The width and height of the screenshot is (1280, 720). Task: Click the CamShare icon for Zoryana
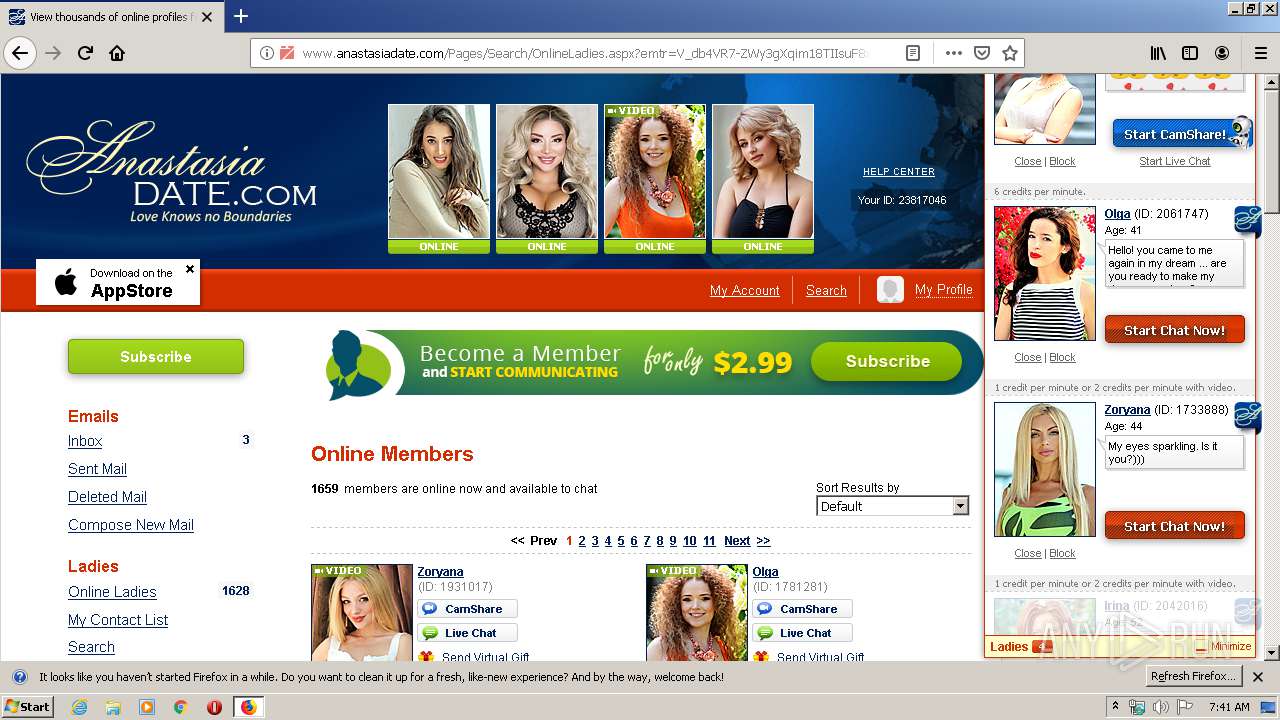(x=430, y=609)
